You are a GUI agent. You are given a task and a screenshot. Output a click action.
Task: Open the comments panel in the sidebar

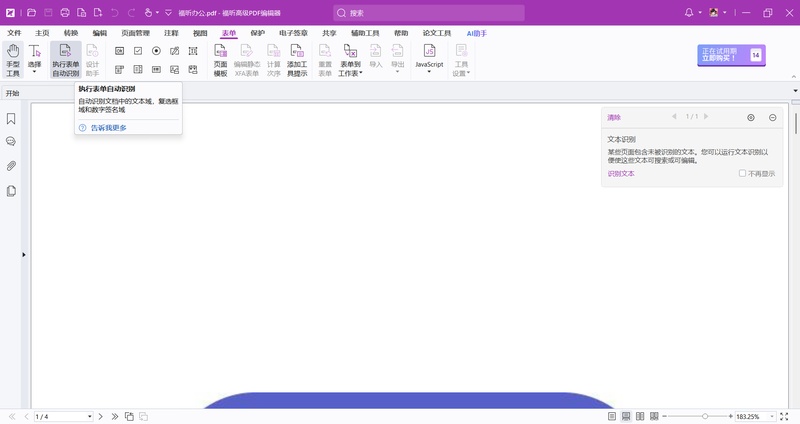(11, 142)
